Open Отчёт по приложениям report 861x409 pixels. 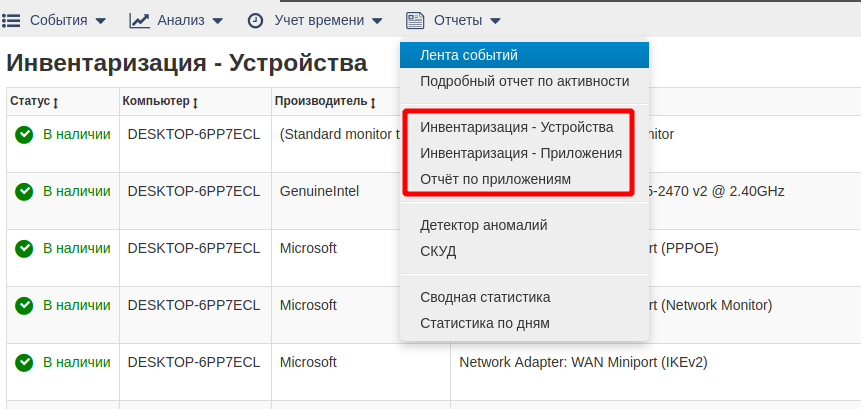point(495,179)
